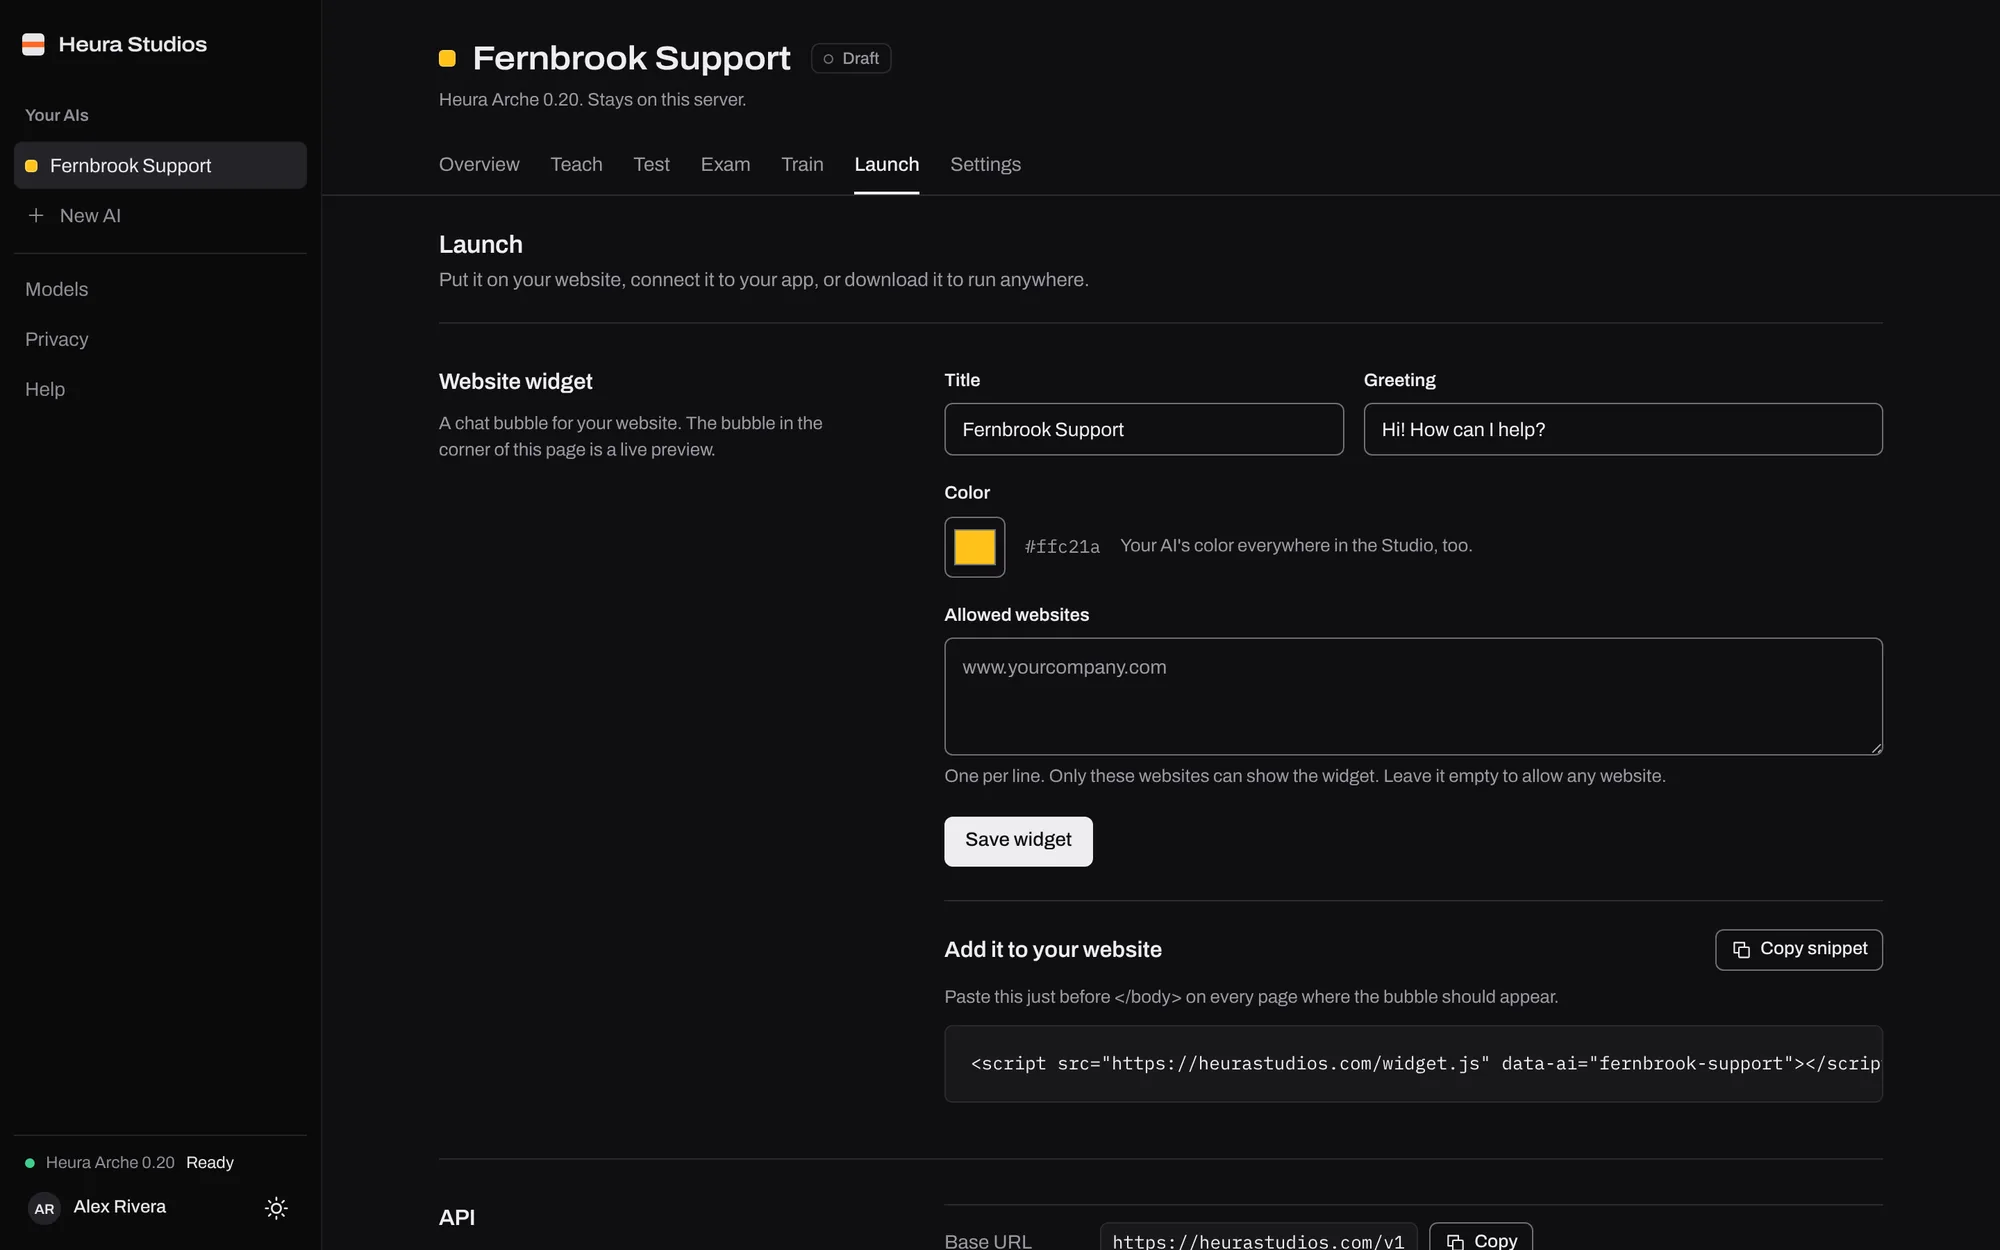Select the Train tab
2000x1250 pixels.
point(802,164)
